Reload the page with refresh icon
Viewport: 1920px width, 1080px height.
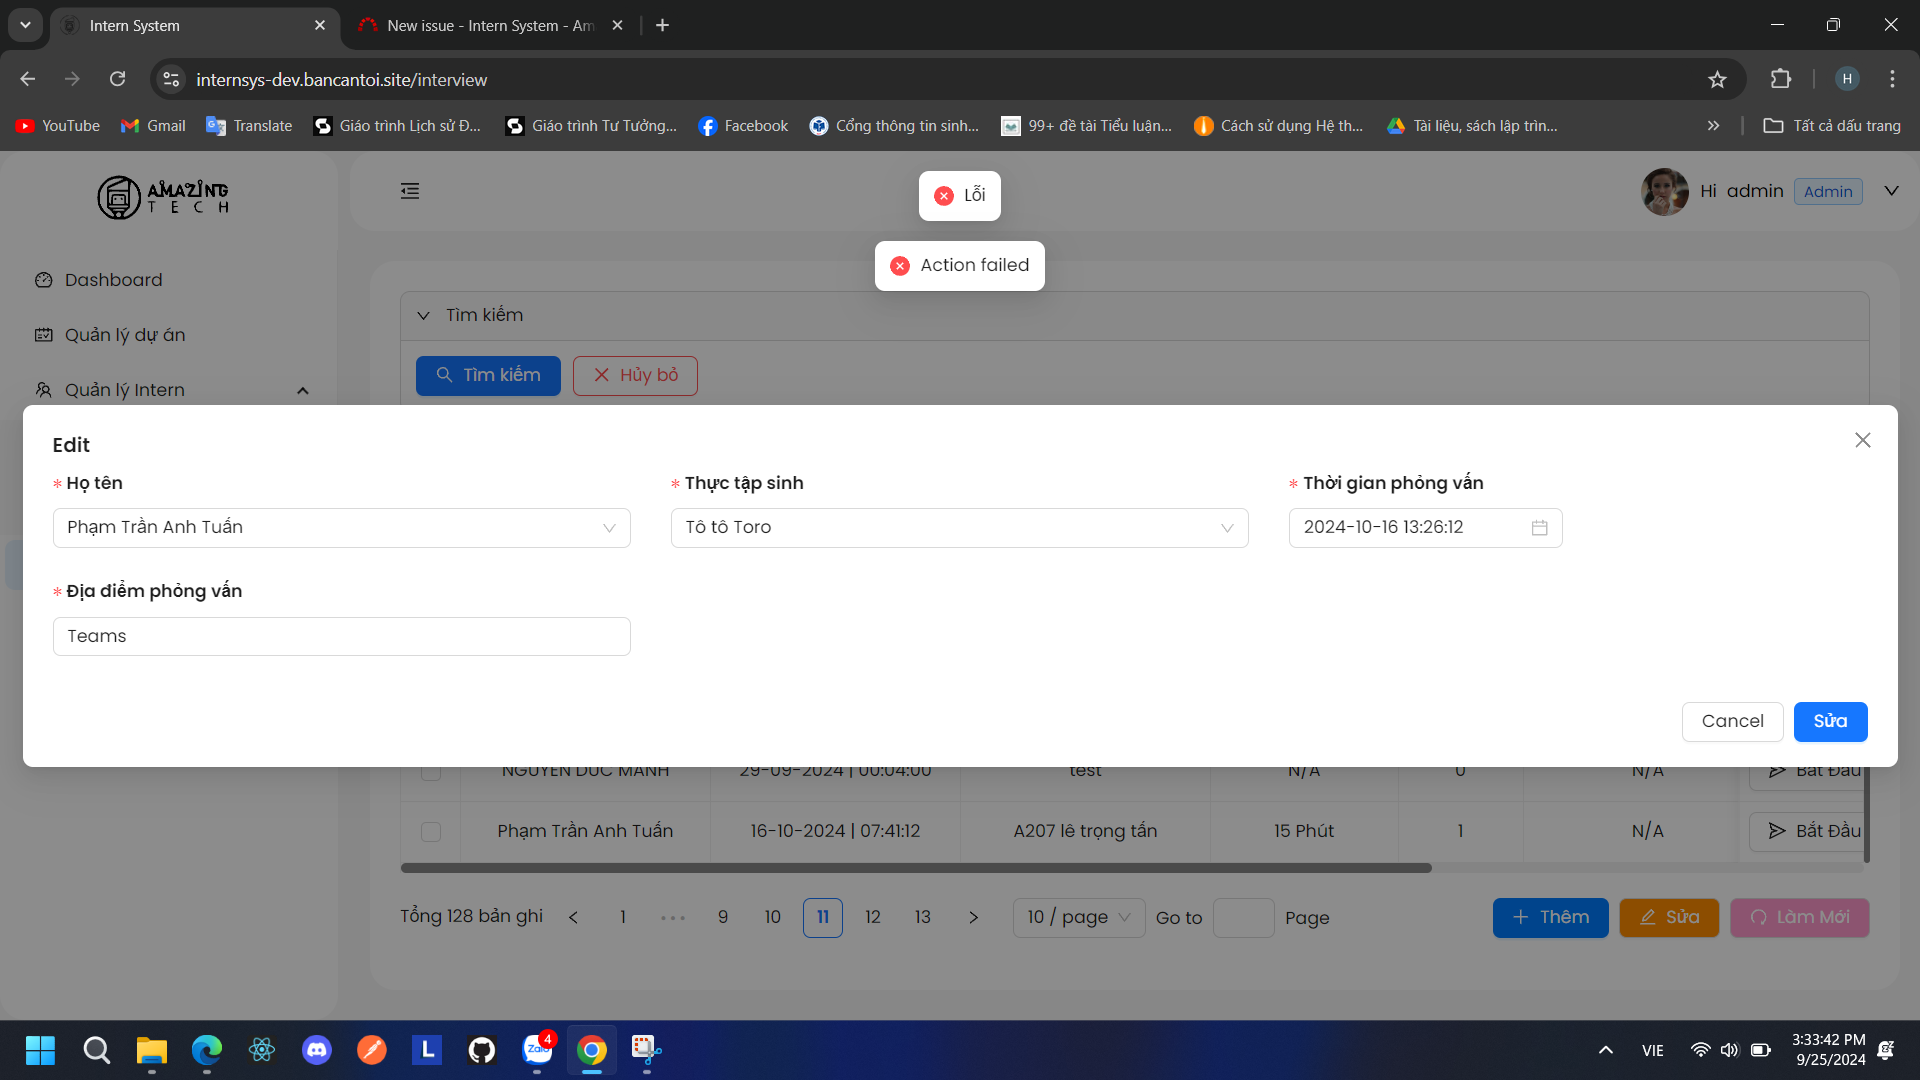pos(118,79)
